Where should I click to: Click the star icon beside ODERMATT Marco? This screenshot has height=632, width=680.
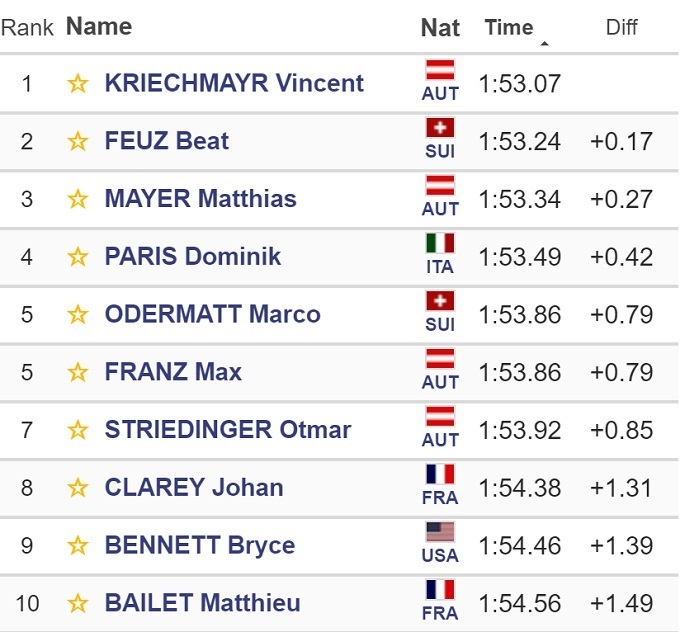coord(78,315)
